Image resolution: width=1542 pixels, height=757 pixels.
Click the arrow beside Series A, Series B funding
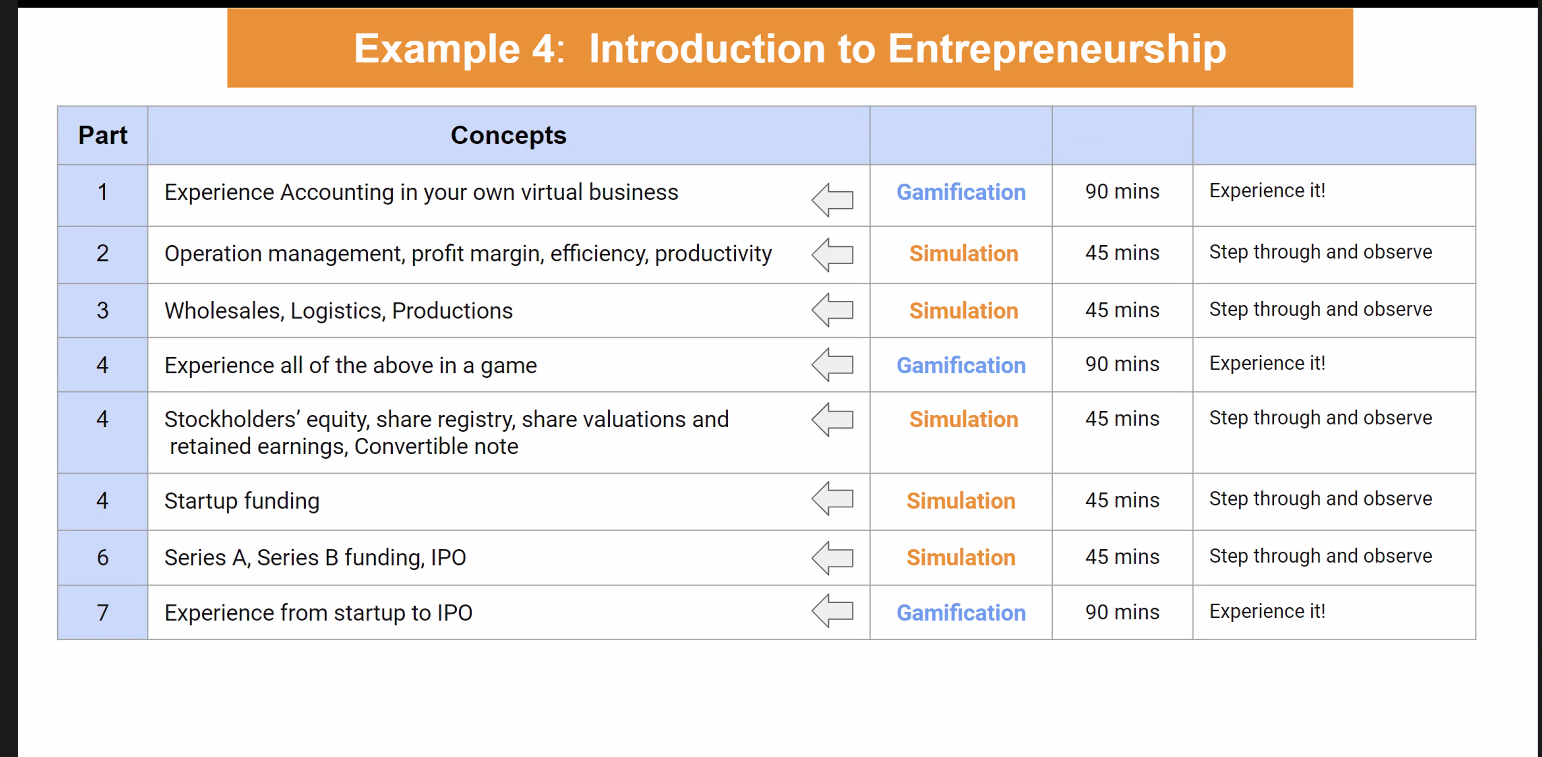pyautogui.click(x=832, y=557)
